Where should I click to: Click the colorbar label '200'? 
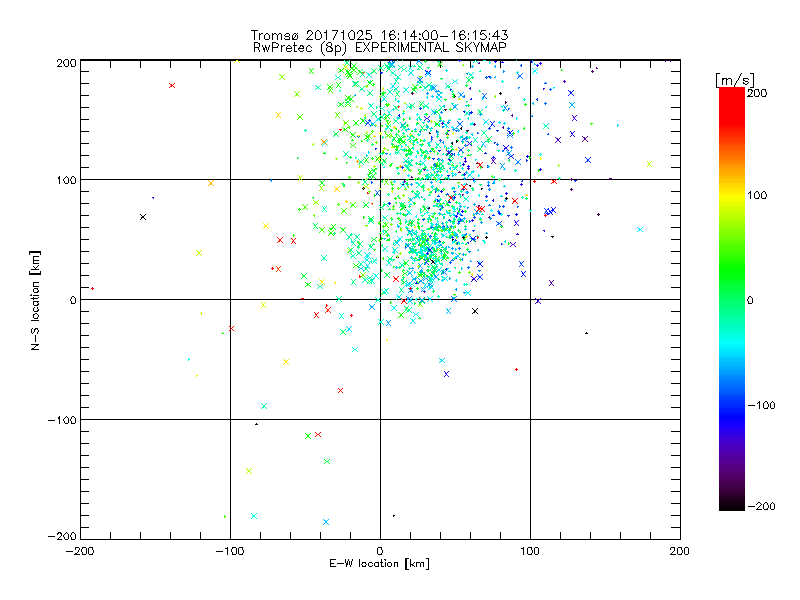click(x=757, y=93)
